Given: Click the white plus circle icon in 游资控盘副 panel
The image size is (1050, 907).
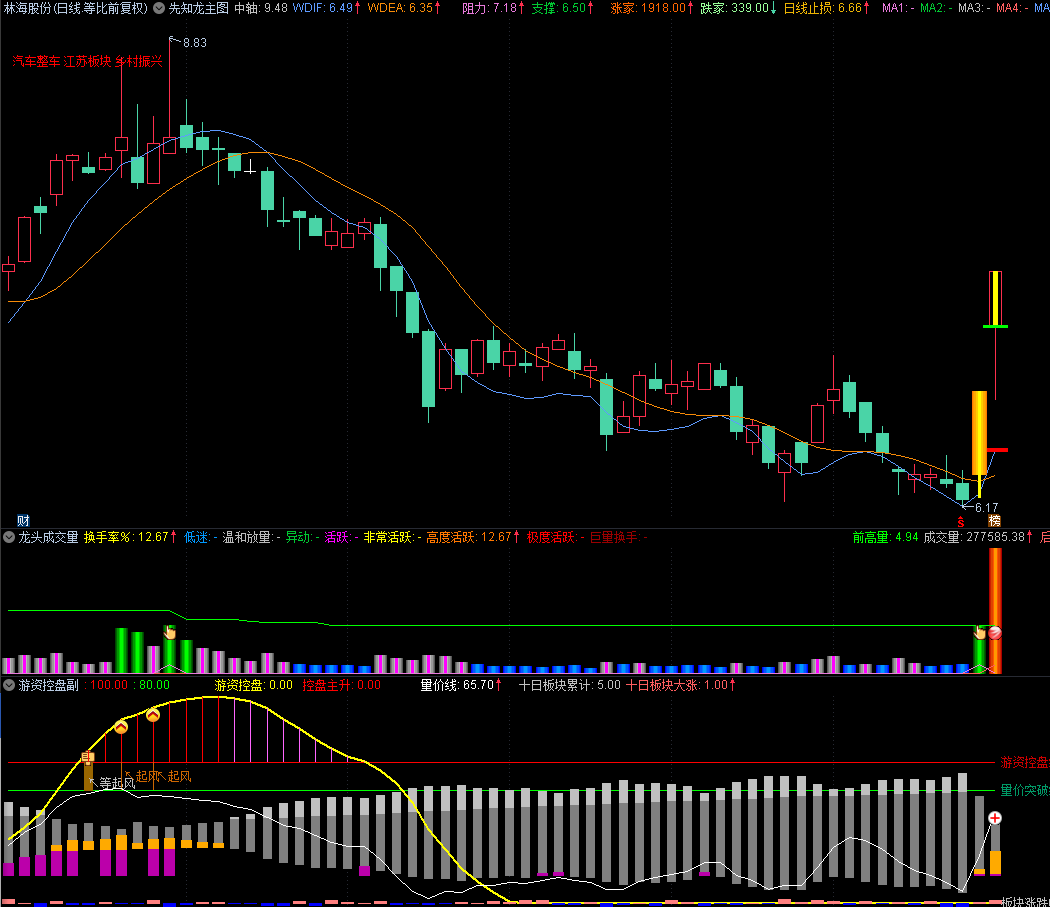Looking at the screenshot, I should point(995,818).
